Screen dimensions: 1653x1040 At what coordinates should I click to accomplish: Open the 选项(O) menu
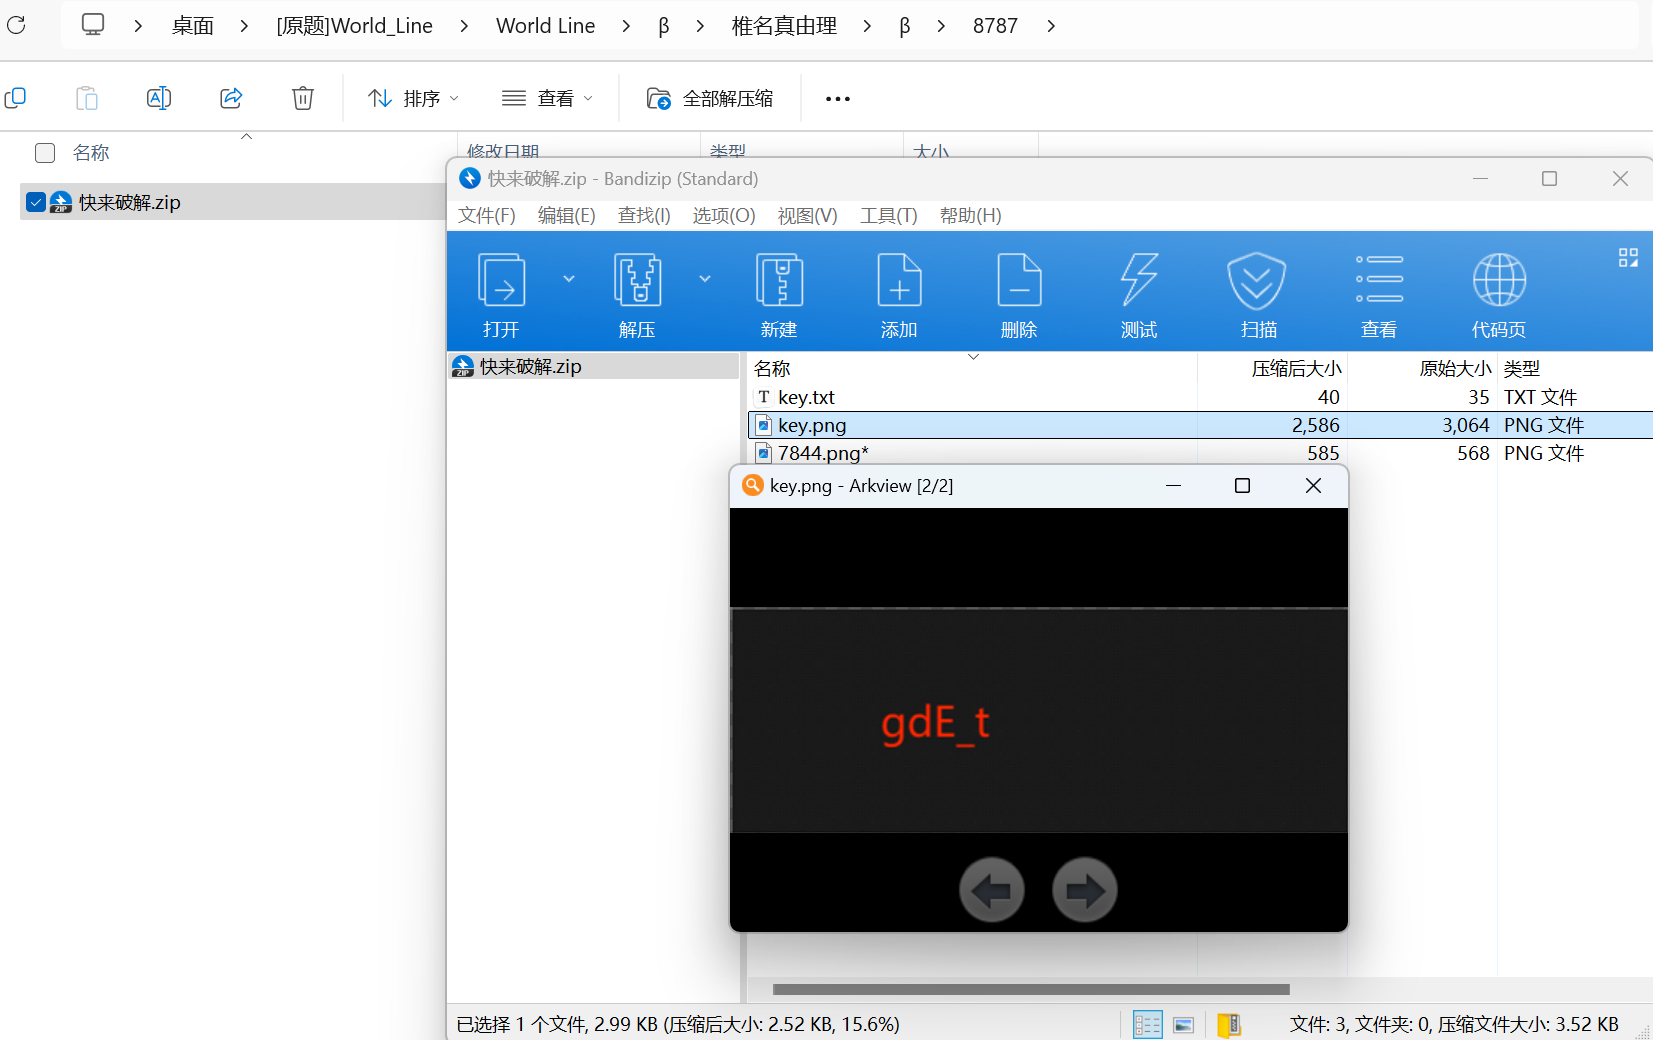point(724,216)
